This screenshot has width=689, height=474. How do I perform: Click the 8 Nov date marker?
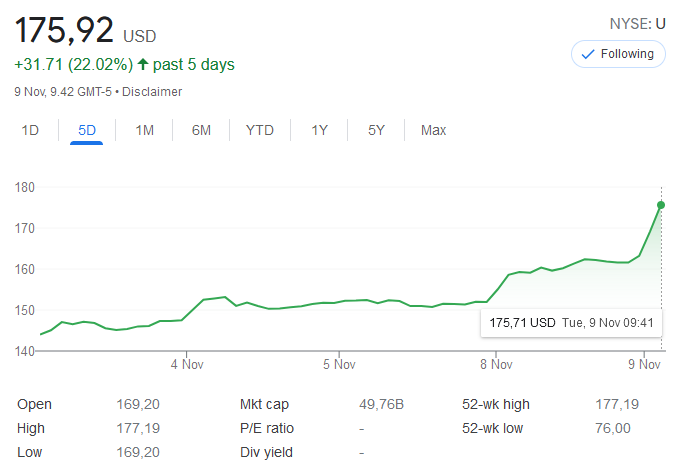(x=495, y=364)
